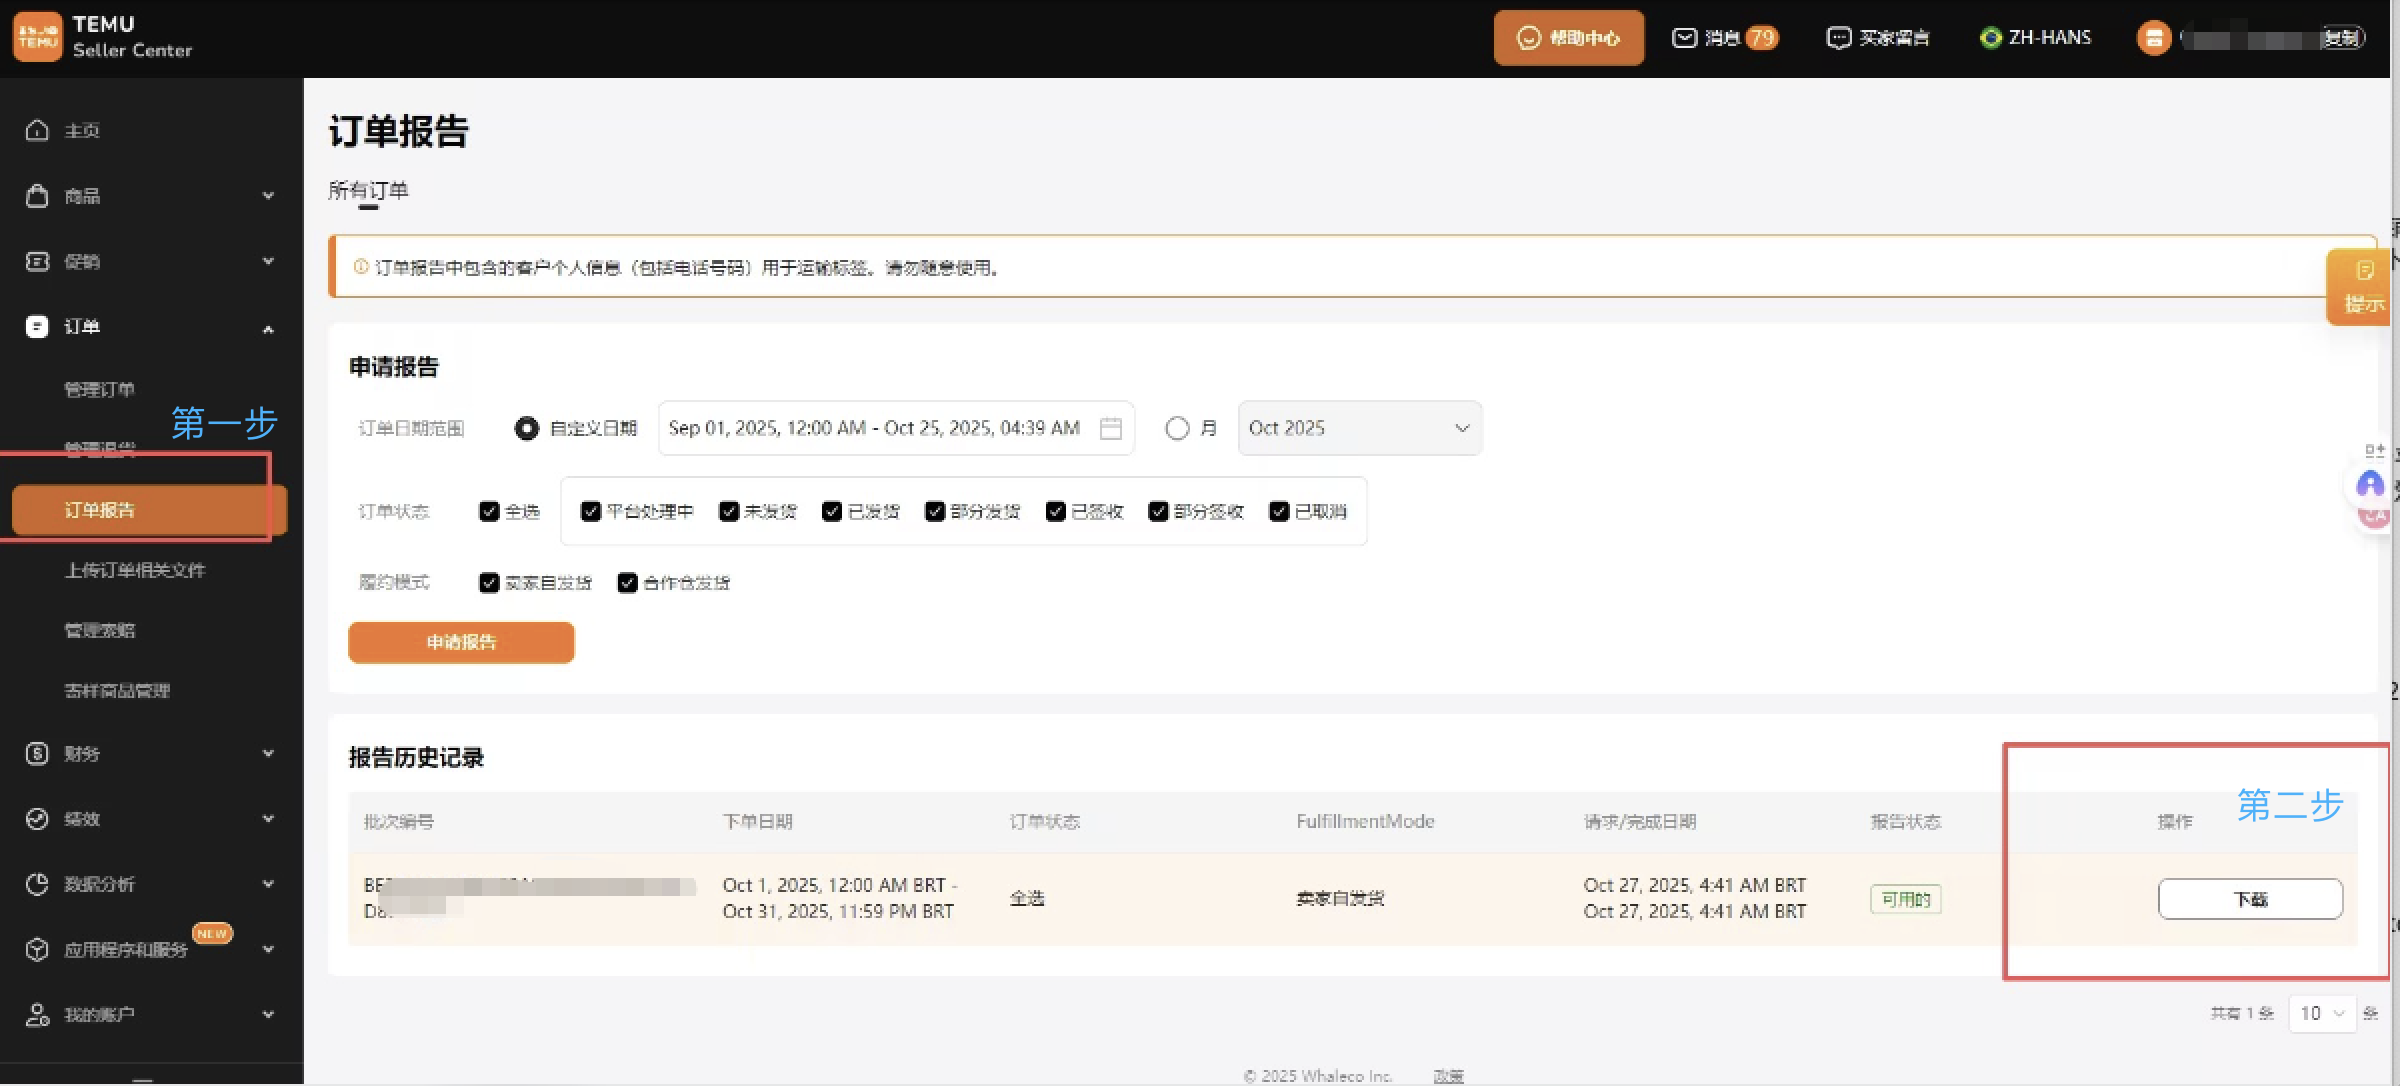
Task: Toggle the 合作仓发货 checkbox
Action: (x=627, y=583)
